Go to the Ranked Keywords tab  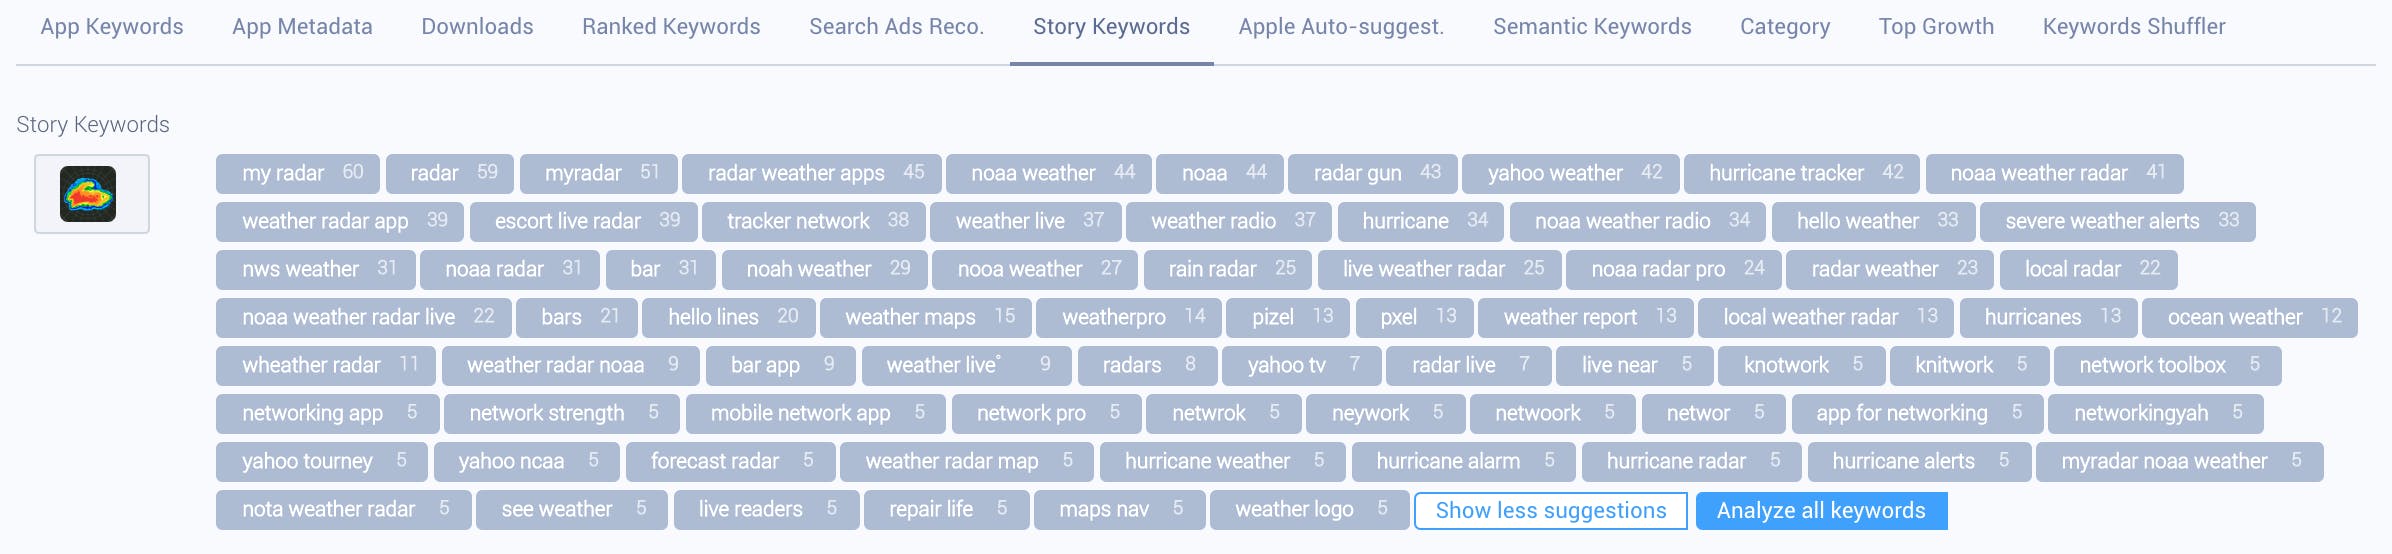(671, 27)
